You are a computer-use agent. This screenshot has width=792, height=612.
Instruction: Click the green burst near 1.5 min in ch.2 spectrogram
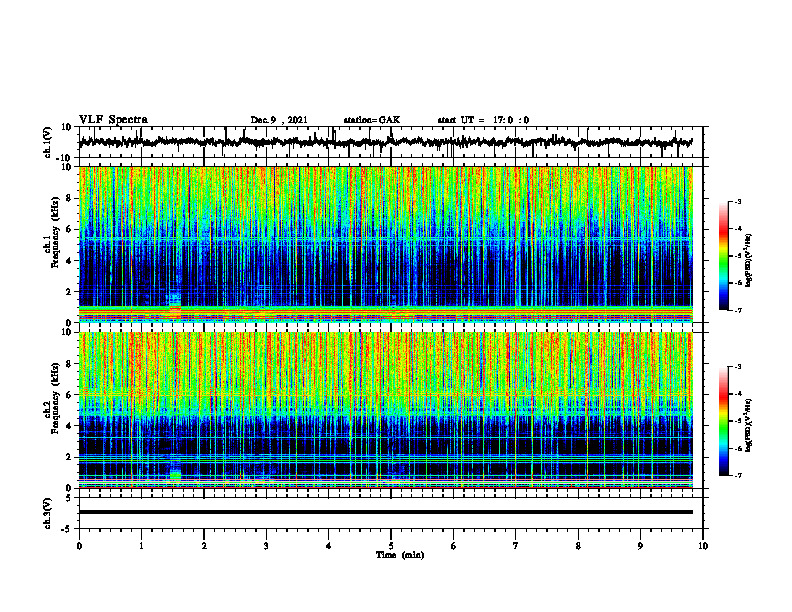click(175, 475)
